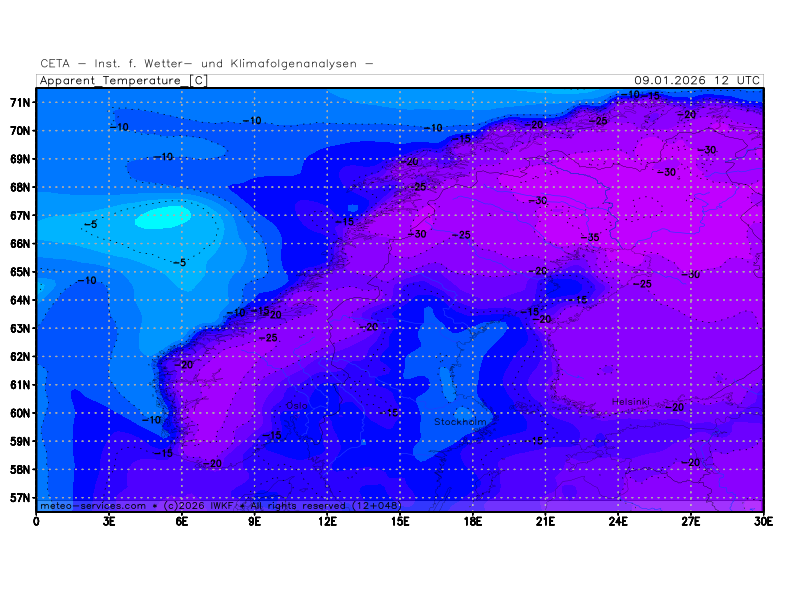Open the meteo-services.com link text

click(85, 506)
